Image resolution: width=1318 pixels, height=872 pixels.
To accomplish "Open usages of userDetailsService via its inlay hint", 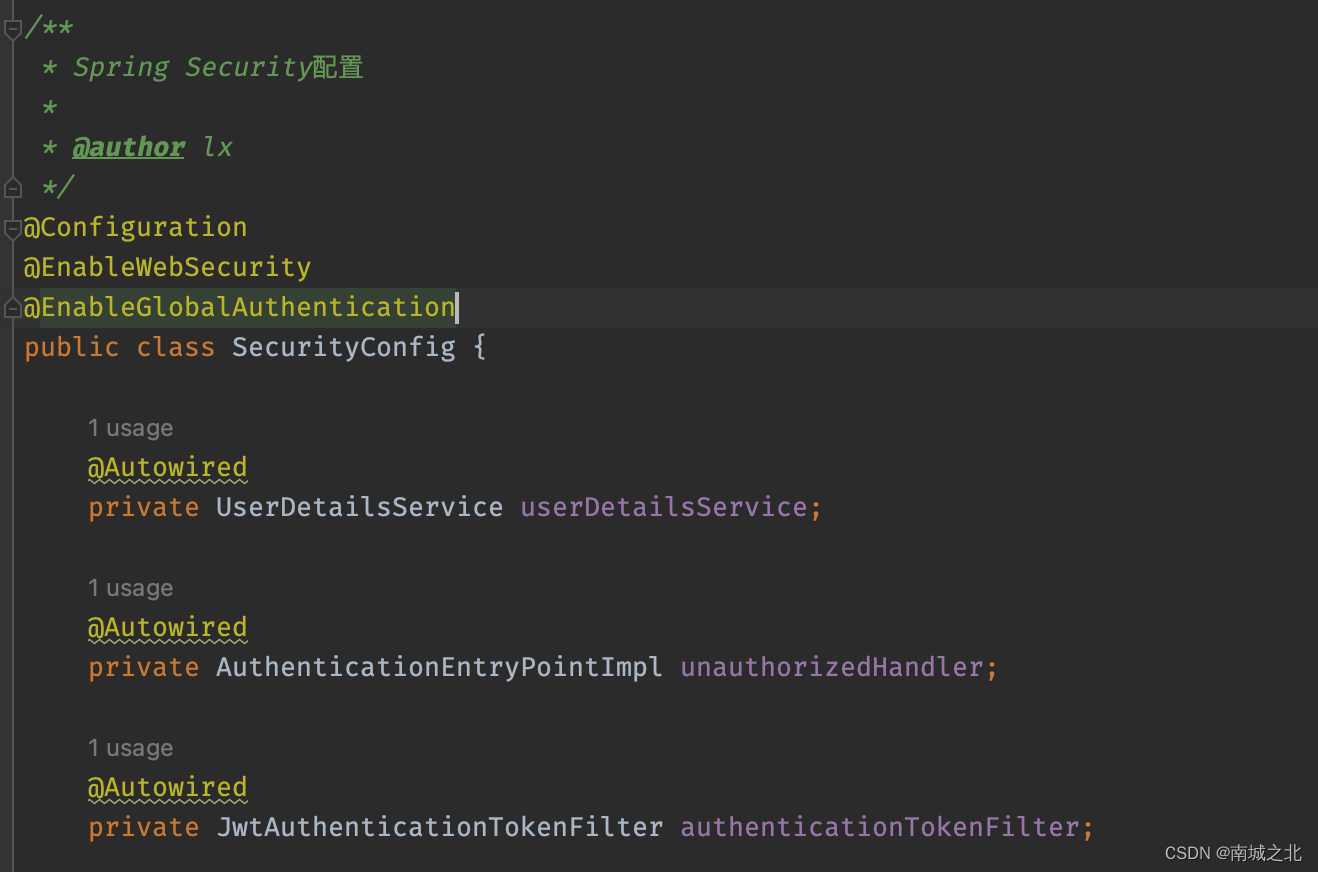I will coord(130,427).
